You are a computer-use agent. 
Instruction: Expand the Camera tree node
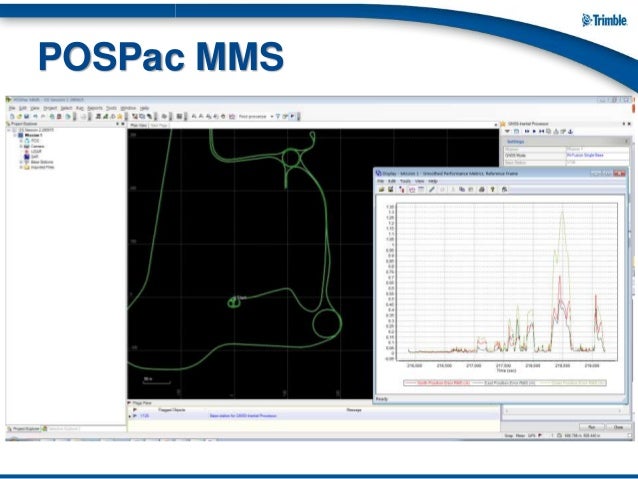(x=21, y=146)
